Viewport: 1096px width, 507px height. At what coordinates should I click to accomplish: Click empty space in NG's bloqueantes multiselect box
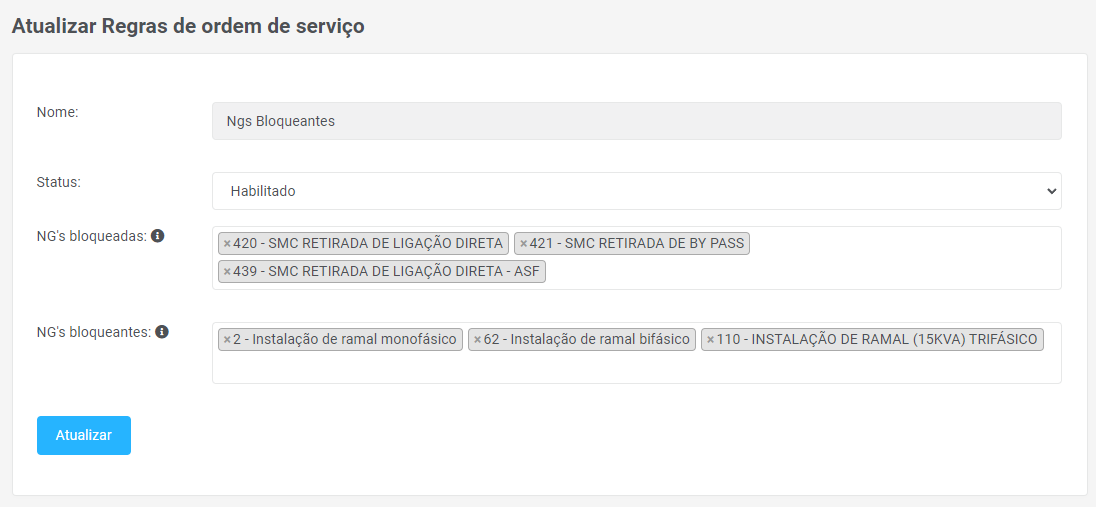(636, 367)
